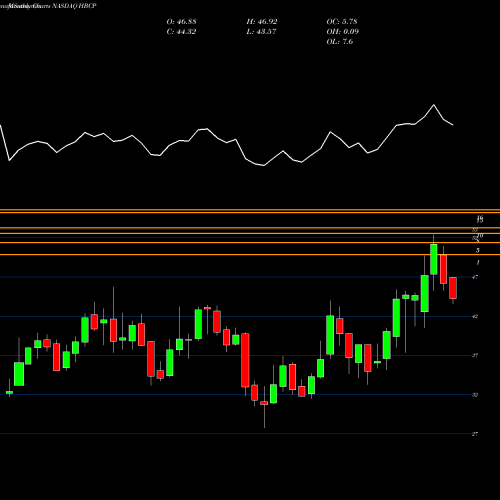
Task: Click the 'OH: 0.09' reading
Action: [x=342, y=32]
